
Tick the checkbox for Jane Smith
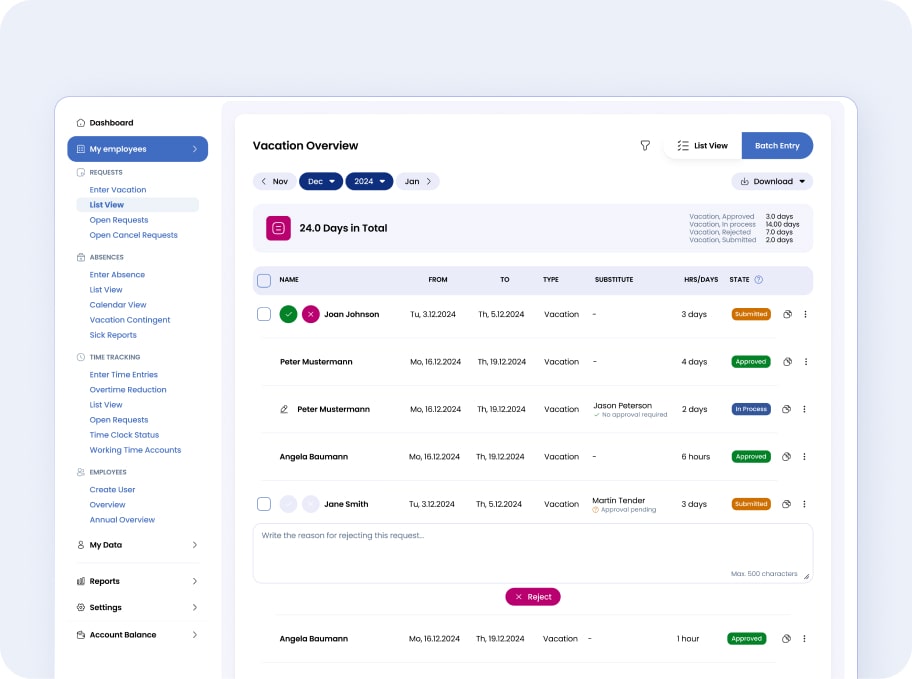pos(264,504)
